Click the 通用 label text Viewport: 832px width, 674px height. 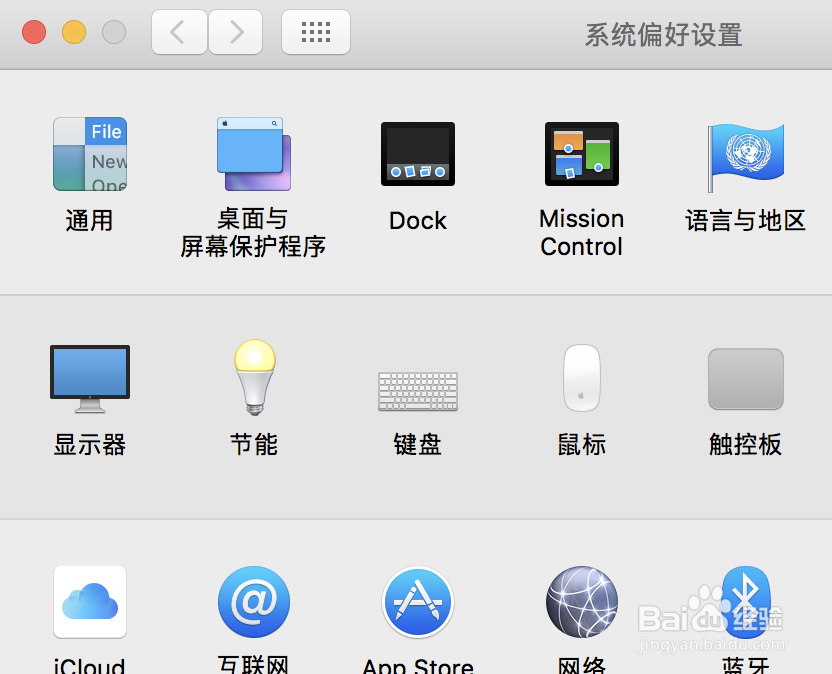[89, 220]
